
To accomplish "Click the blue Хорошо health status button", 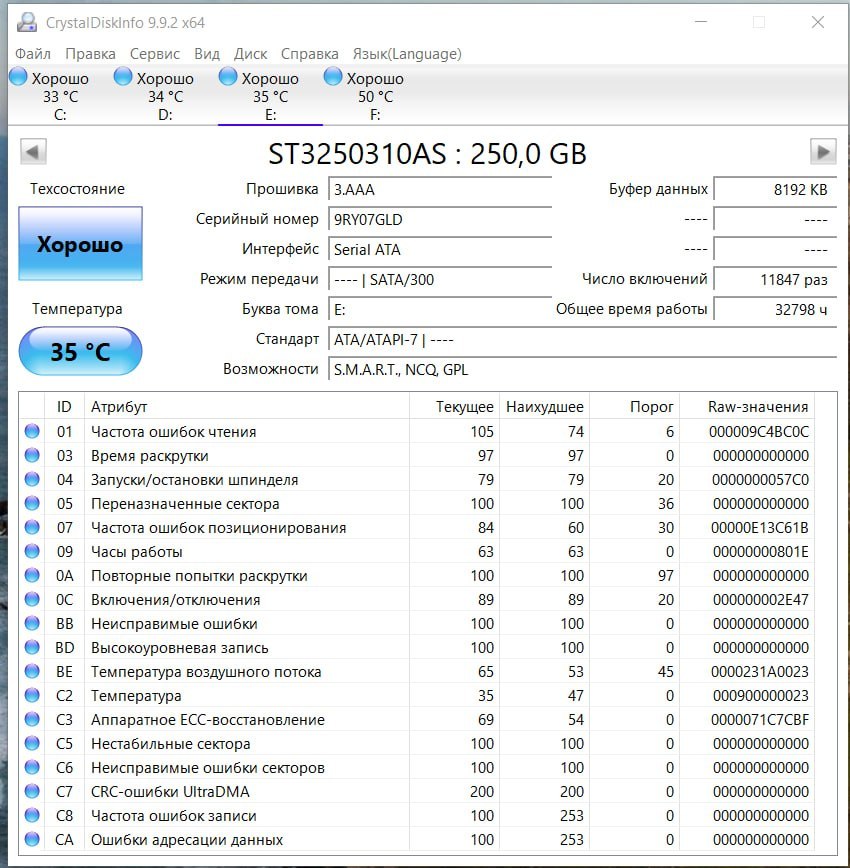I will 80,244.
